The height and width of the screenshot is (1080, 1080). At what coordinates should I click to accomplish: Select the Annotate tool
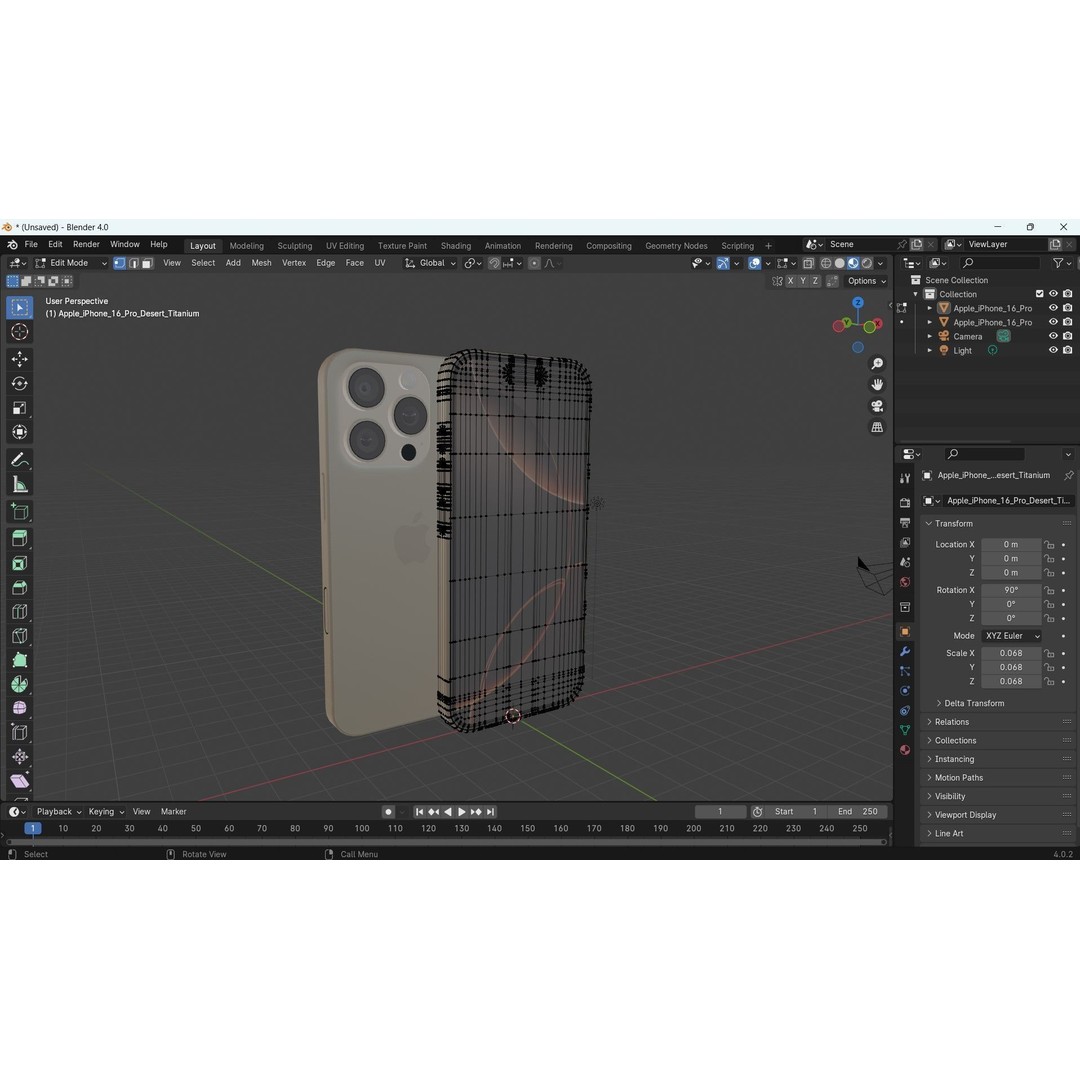[x=19, y=459]
